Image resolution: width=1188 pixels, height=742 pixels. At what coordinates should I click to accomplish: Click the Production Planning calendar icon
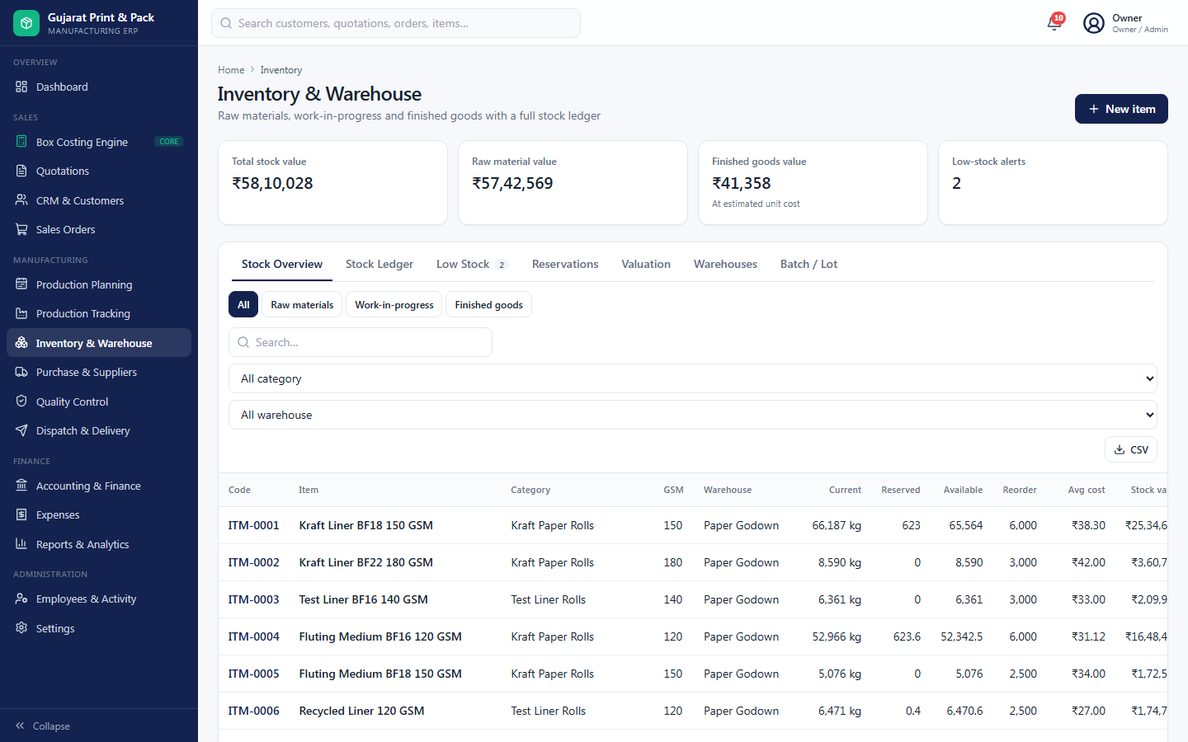(21, 284)
